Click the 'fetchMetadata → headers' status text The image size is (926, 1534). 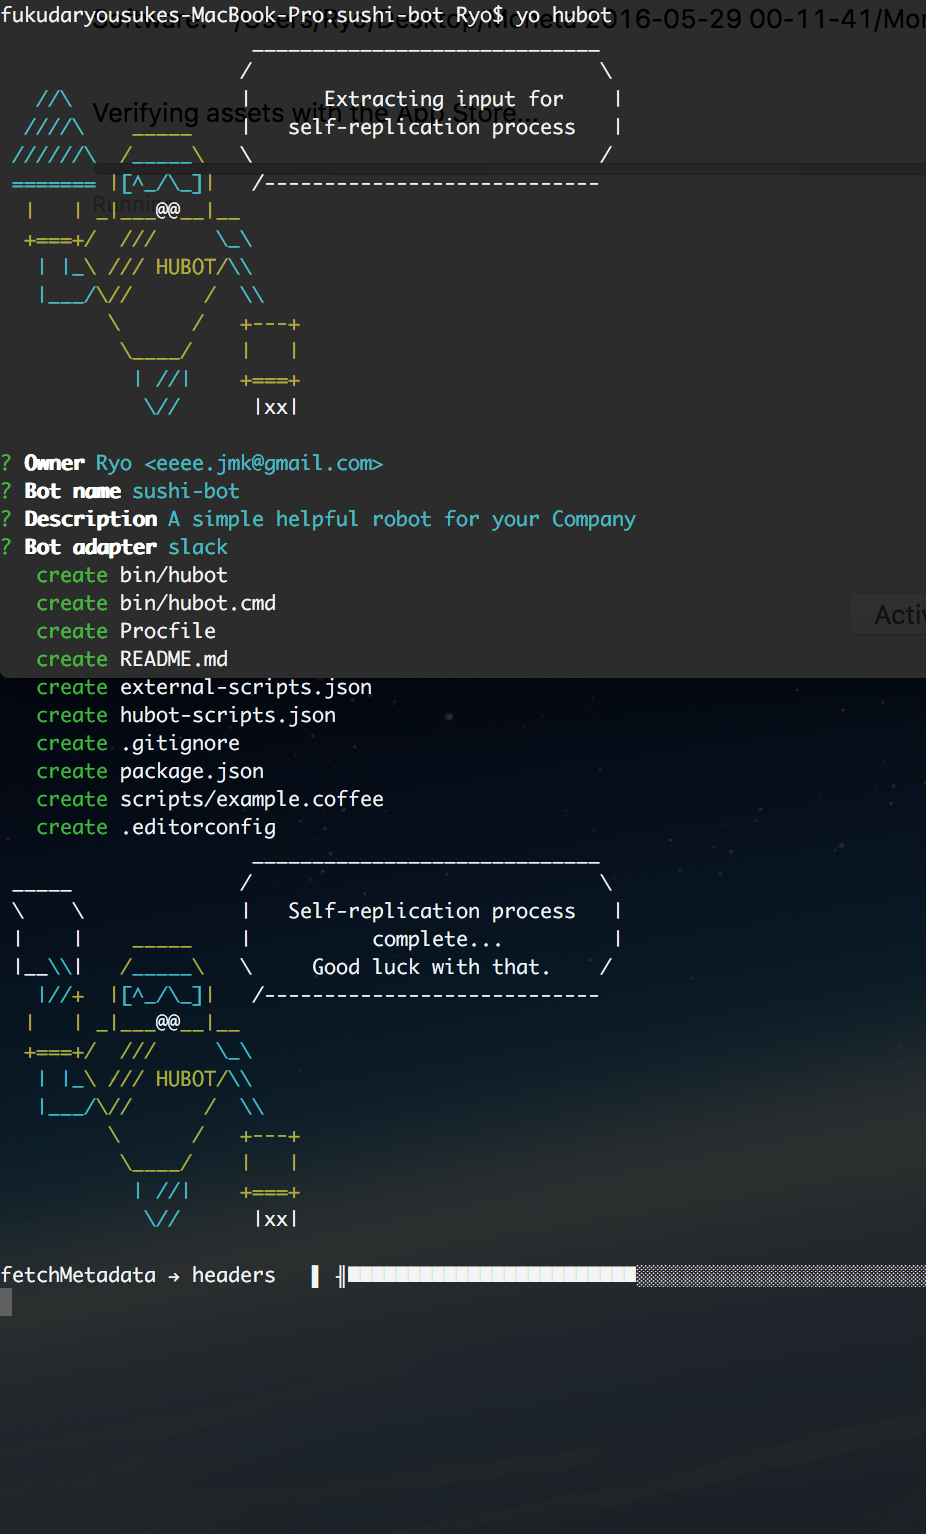(138, 1275)
